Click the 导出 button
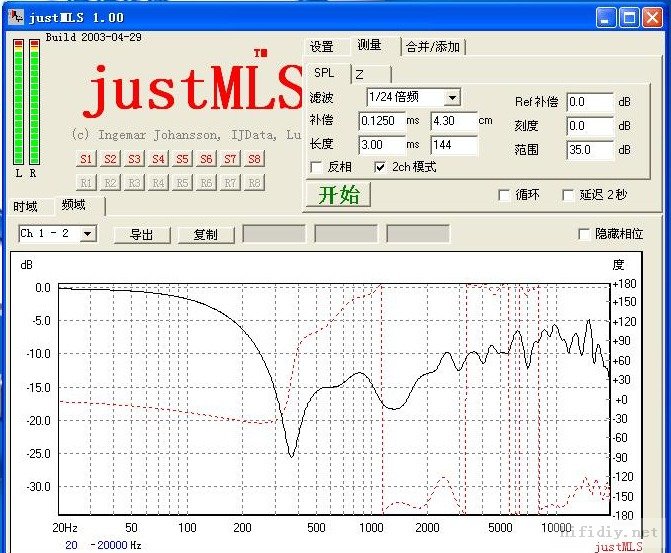Viewport: 671px width, 553px height. point(141,235)
